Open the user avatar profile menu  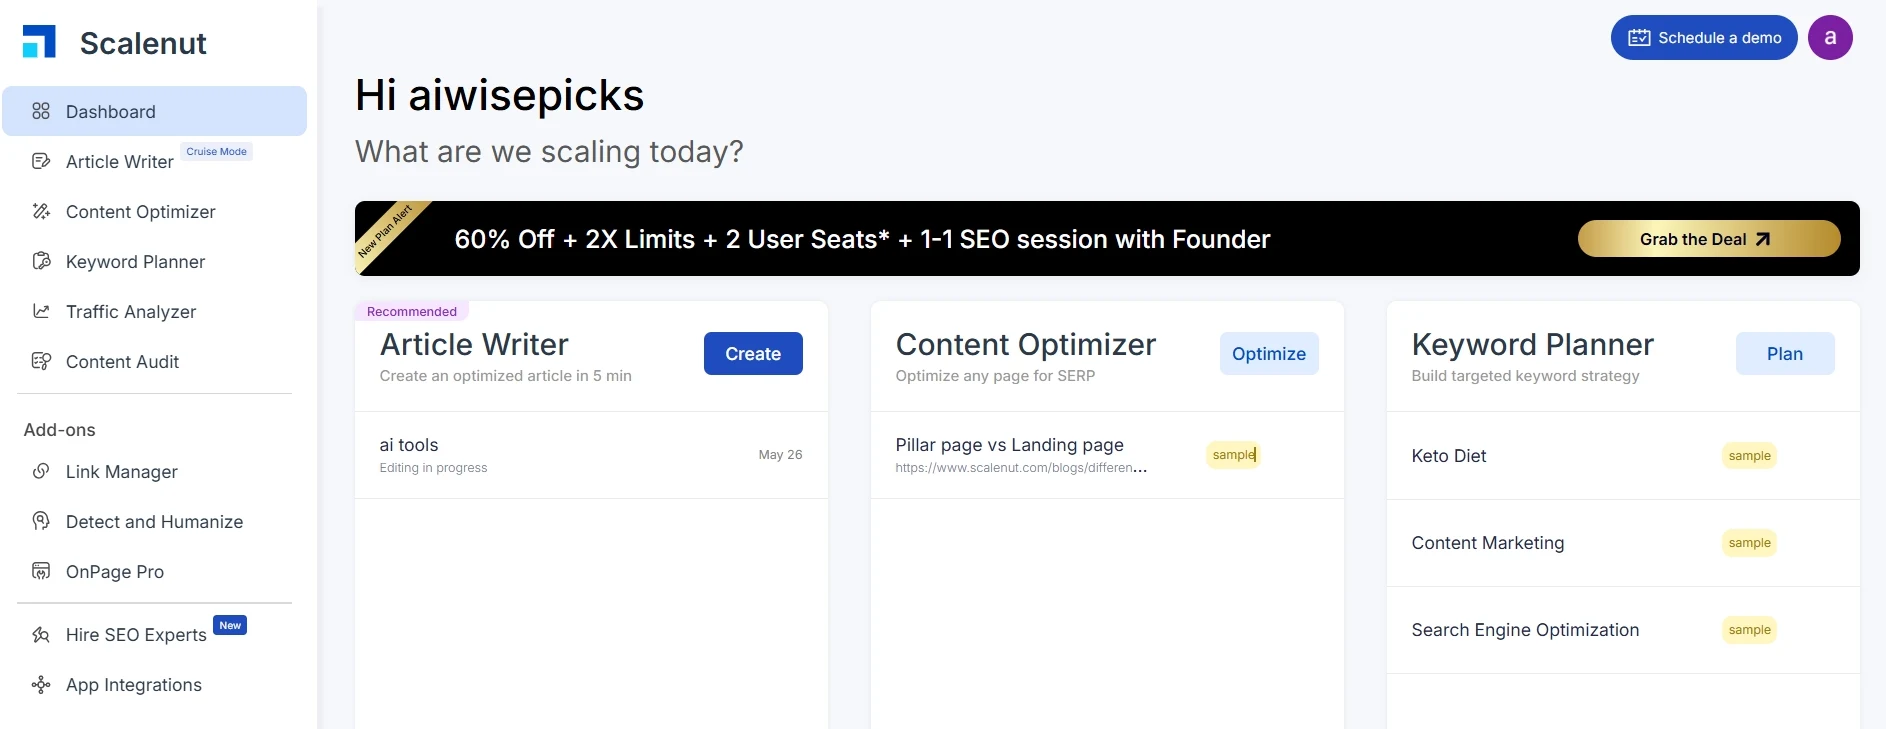1830,38
